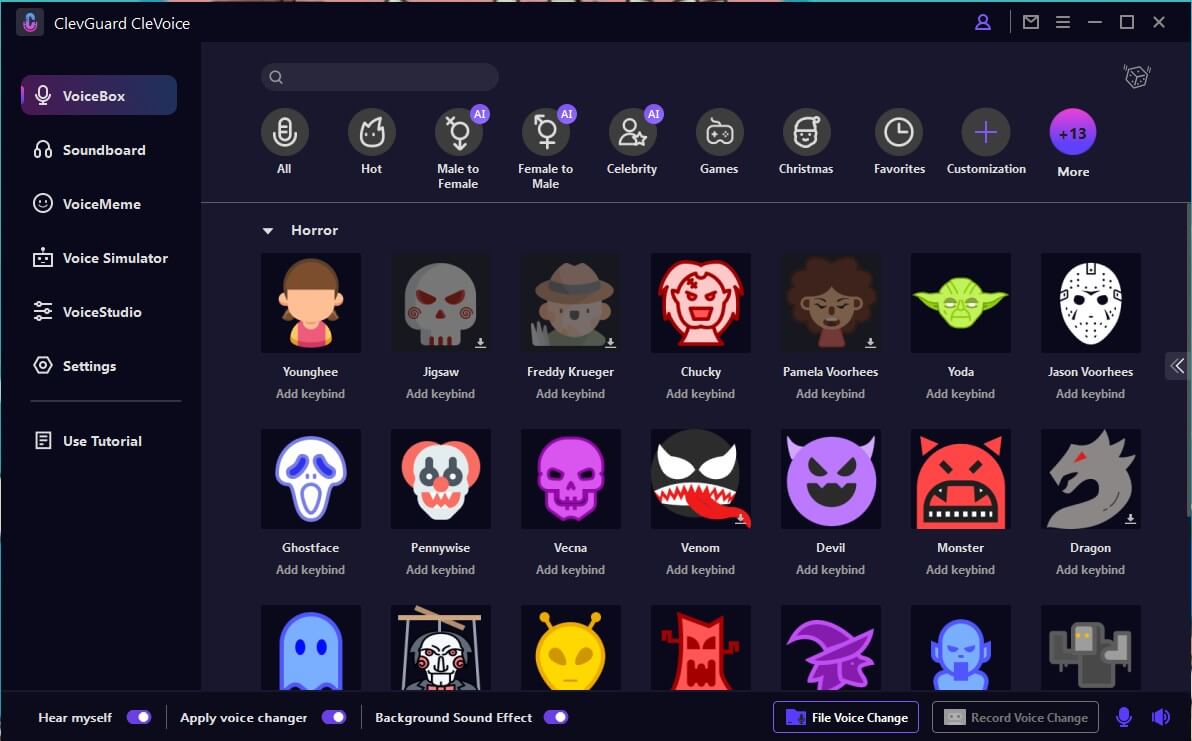This screenshot has width=1192, height=741.
Task: Select the purple witch hat thumbnail
Action: (831, 648)
